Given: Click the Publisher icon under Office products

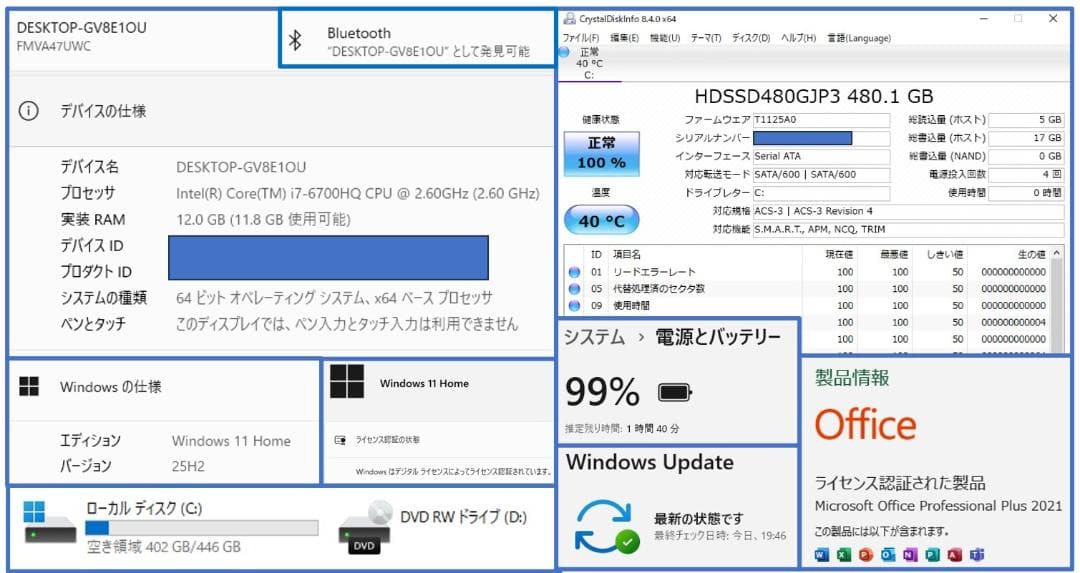Looking at the screenshot, I should pyautogui.click(x=932, y=554).
